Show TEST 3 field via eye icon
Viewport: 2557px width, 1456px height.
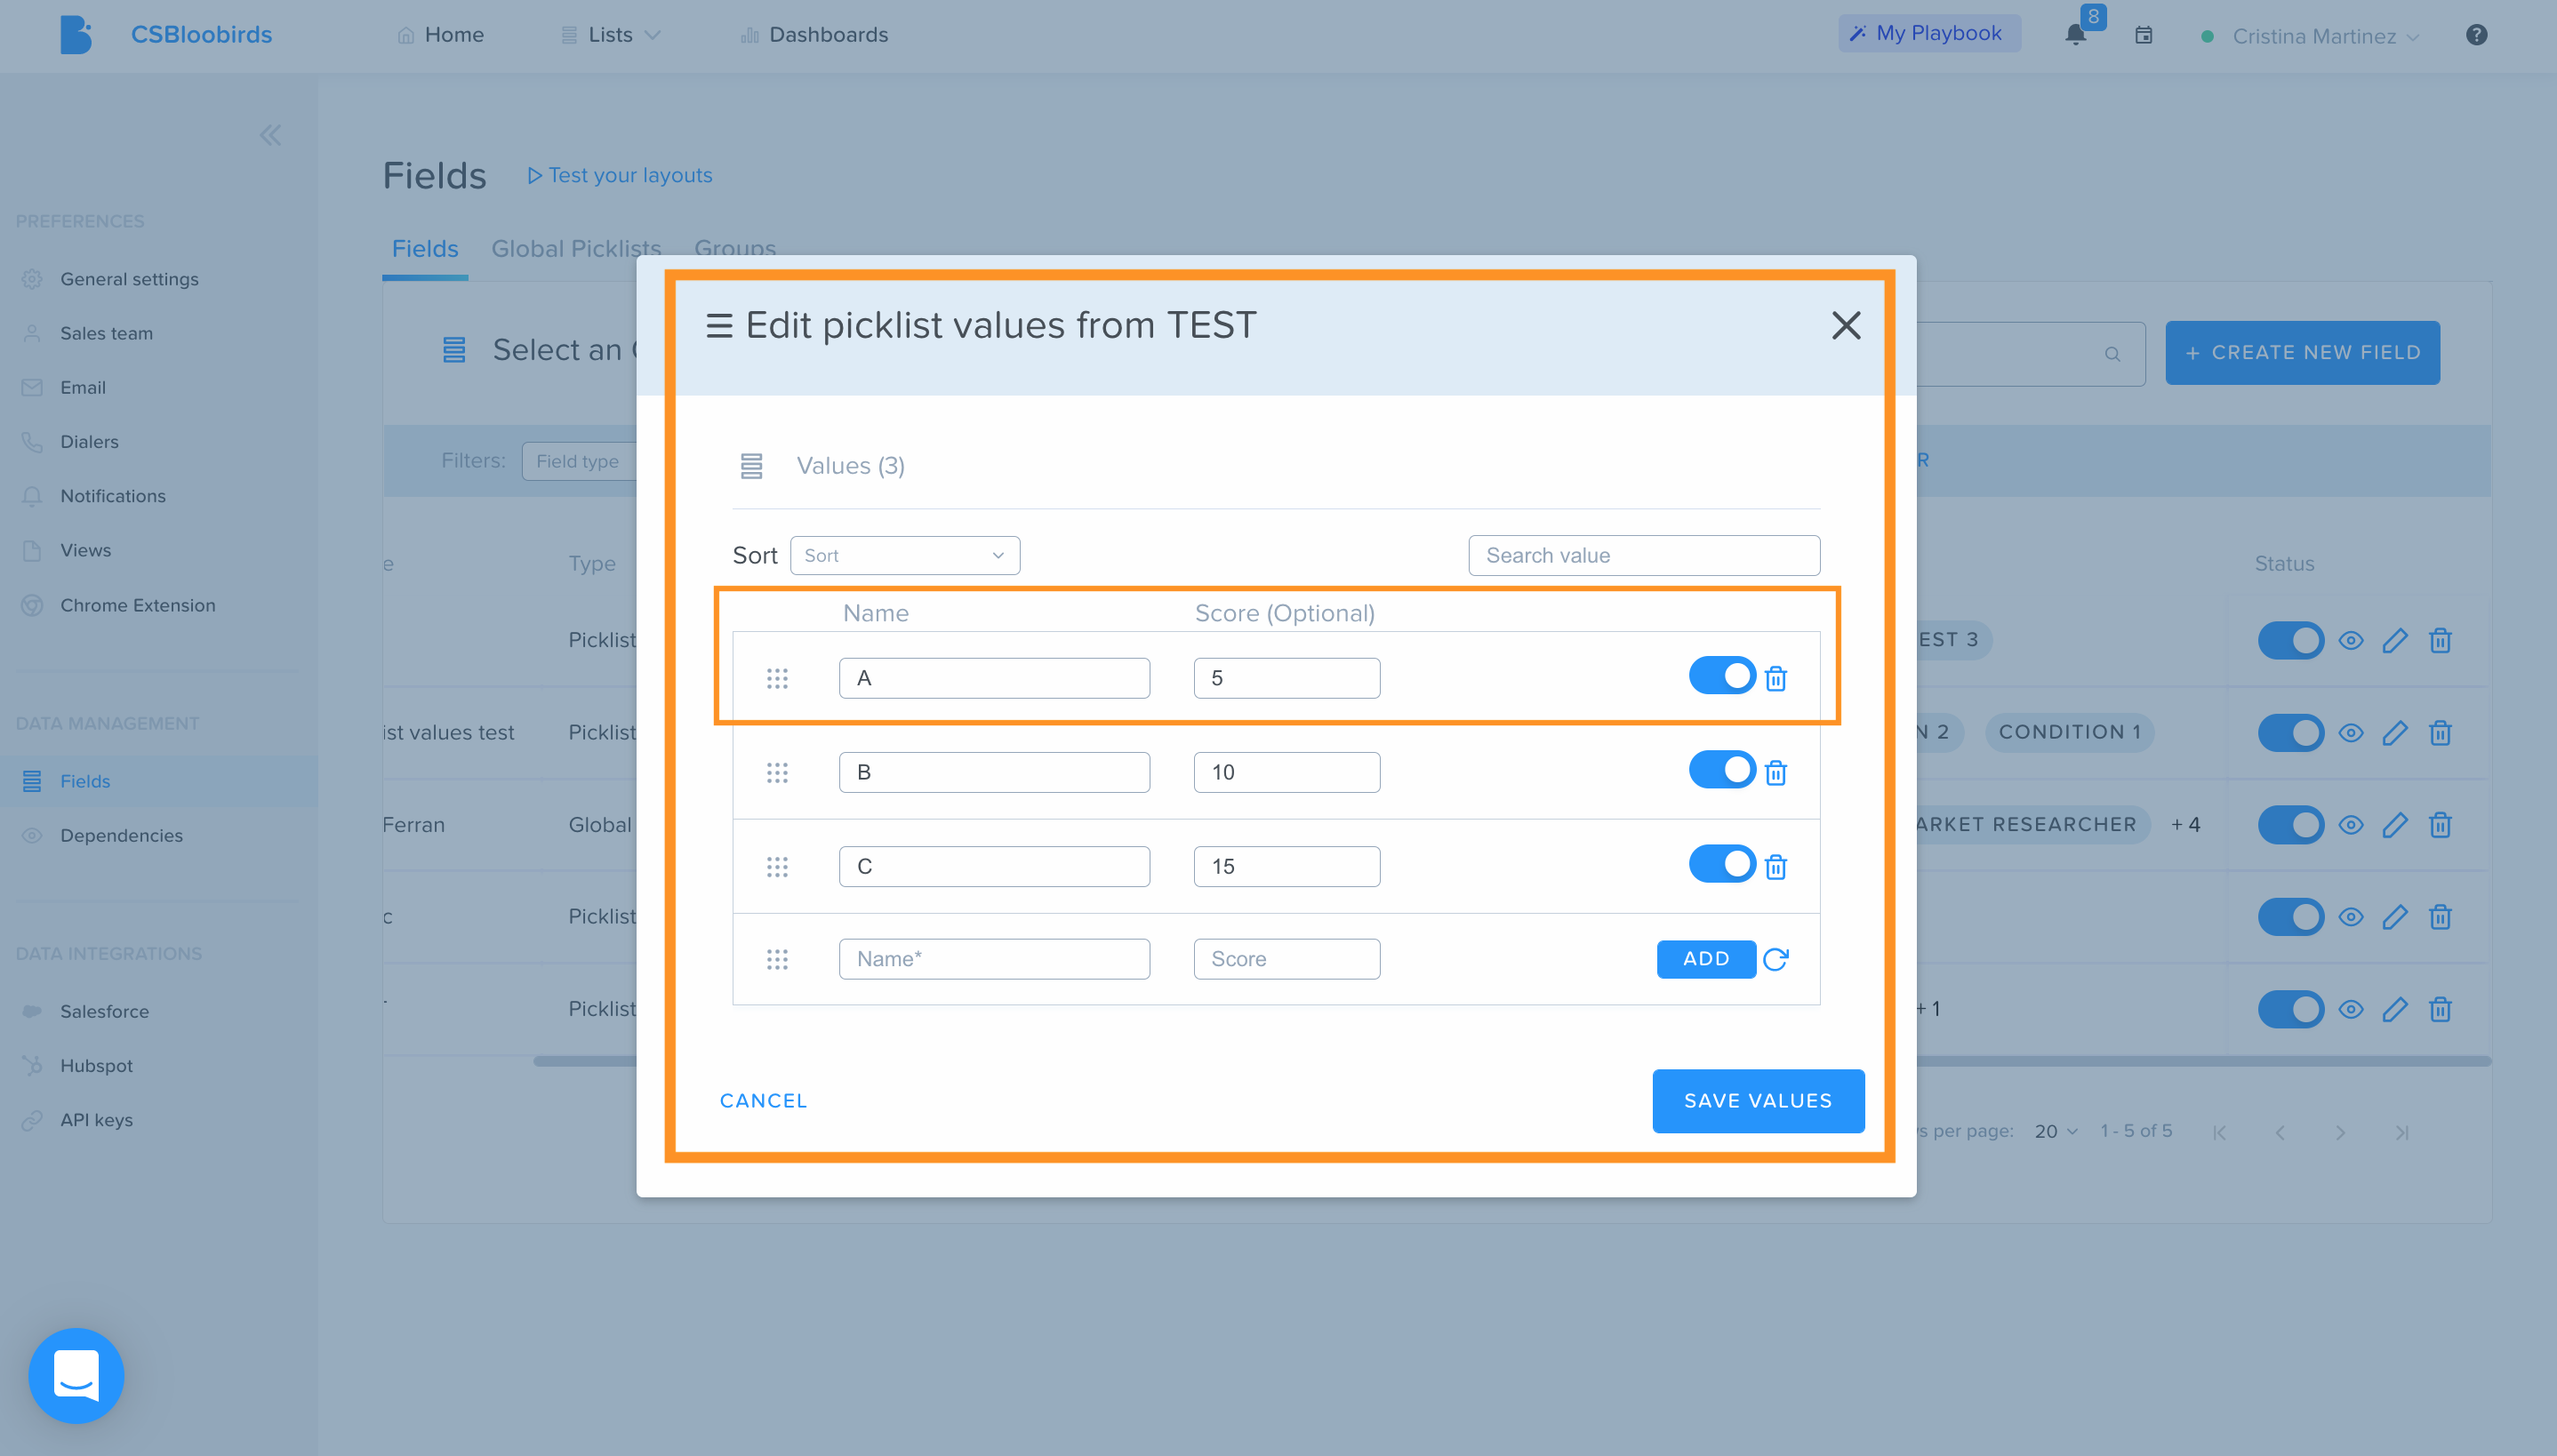coord(2351,640)
